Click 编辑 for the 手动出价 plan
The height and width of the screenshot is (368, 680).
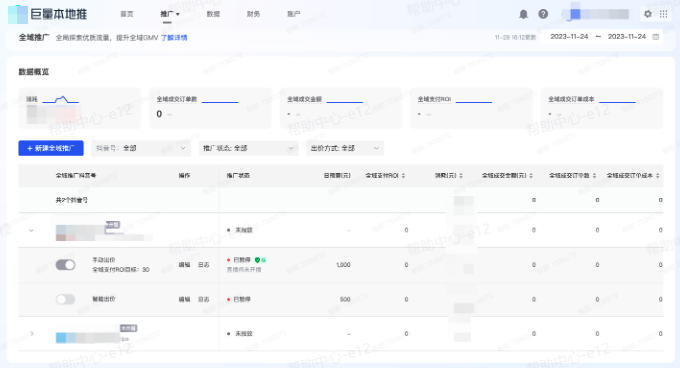click(184, 265)
